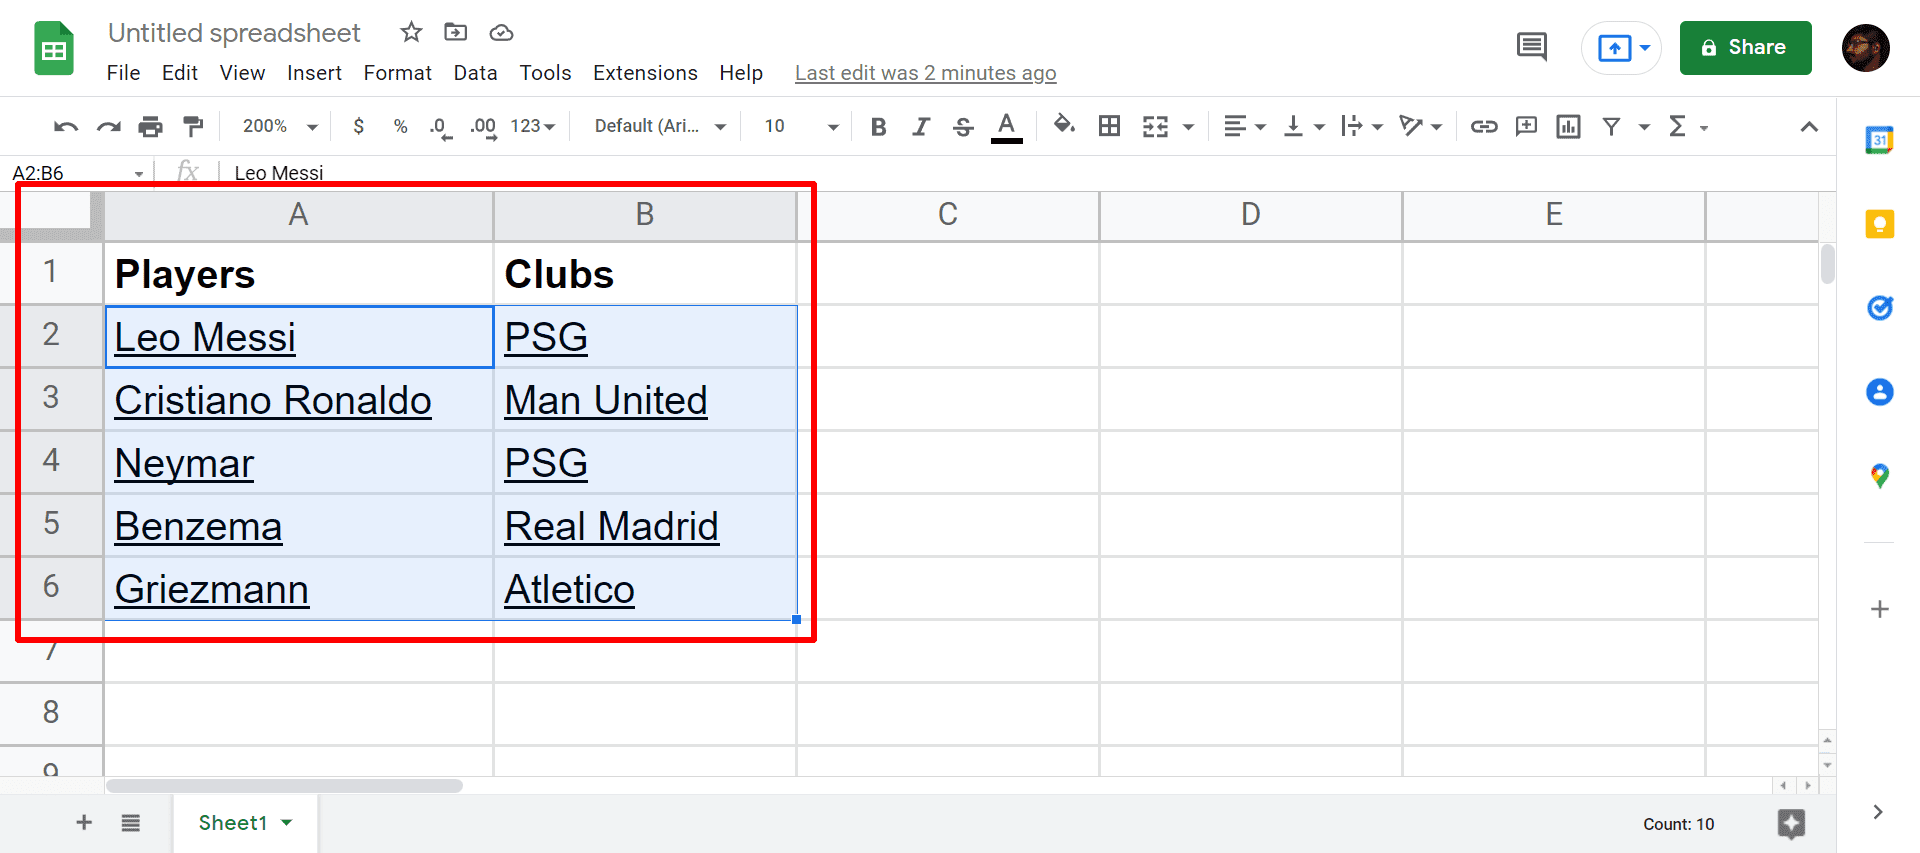Open the Extensions menu
Image resolution: width=1920 pixels, height=853 pixels.
[645, 73]
